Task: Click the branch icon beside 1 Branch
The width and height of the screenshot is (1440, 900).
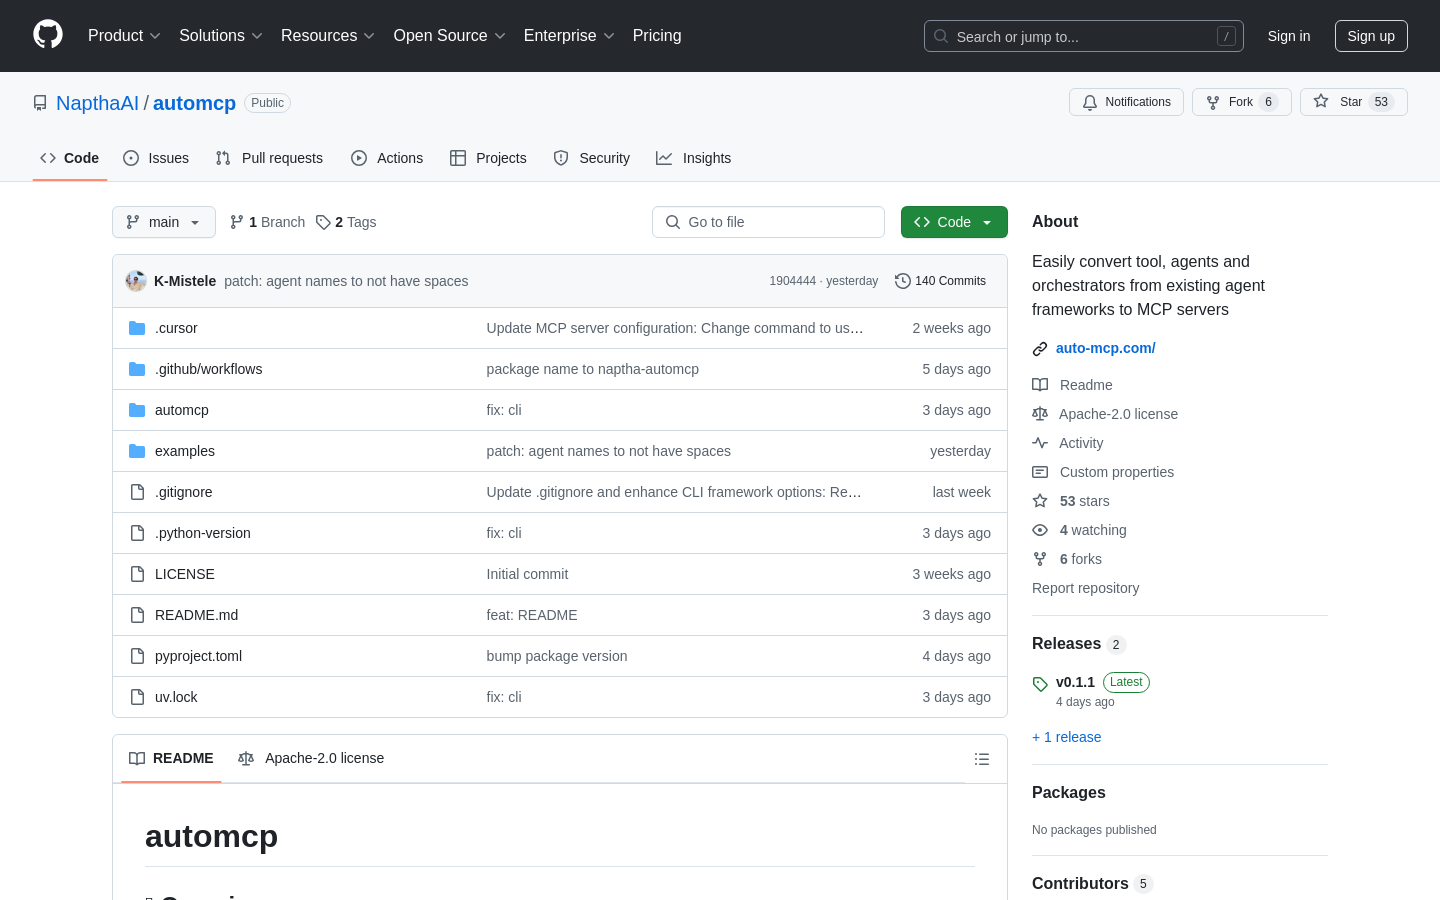Action: (x=236, y=222)
